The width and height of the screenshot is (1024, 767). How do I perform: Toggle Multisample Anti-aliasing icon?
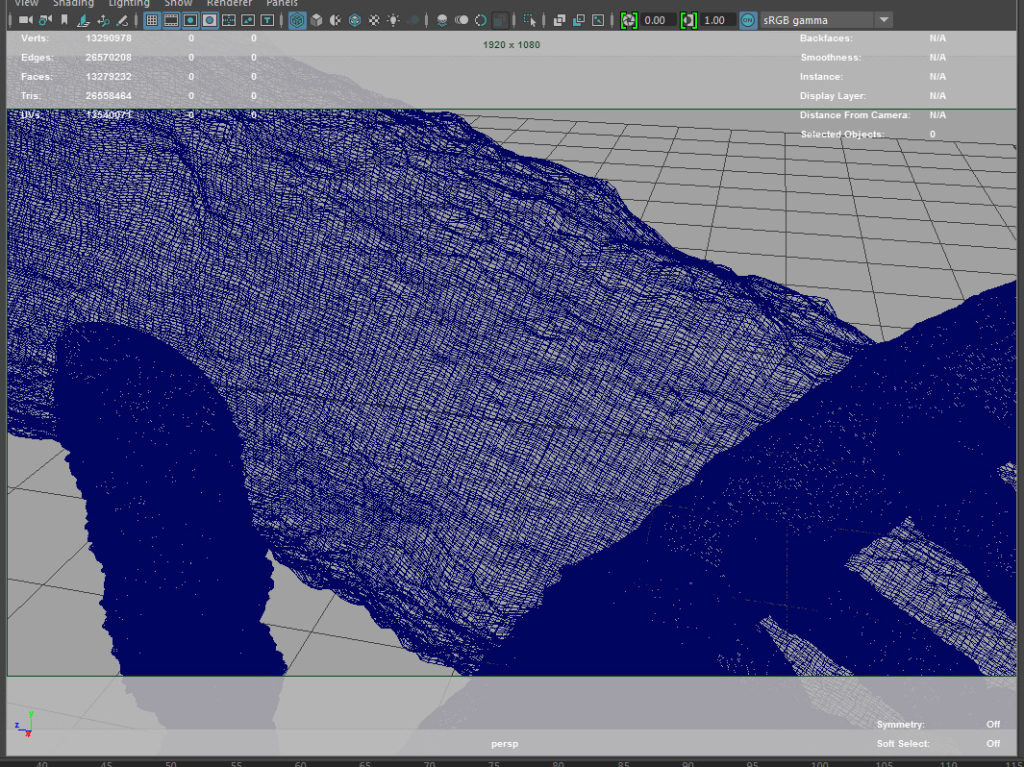481,20
